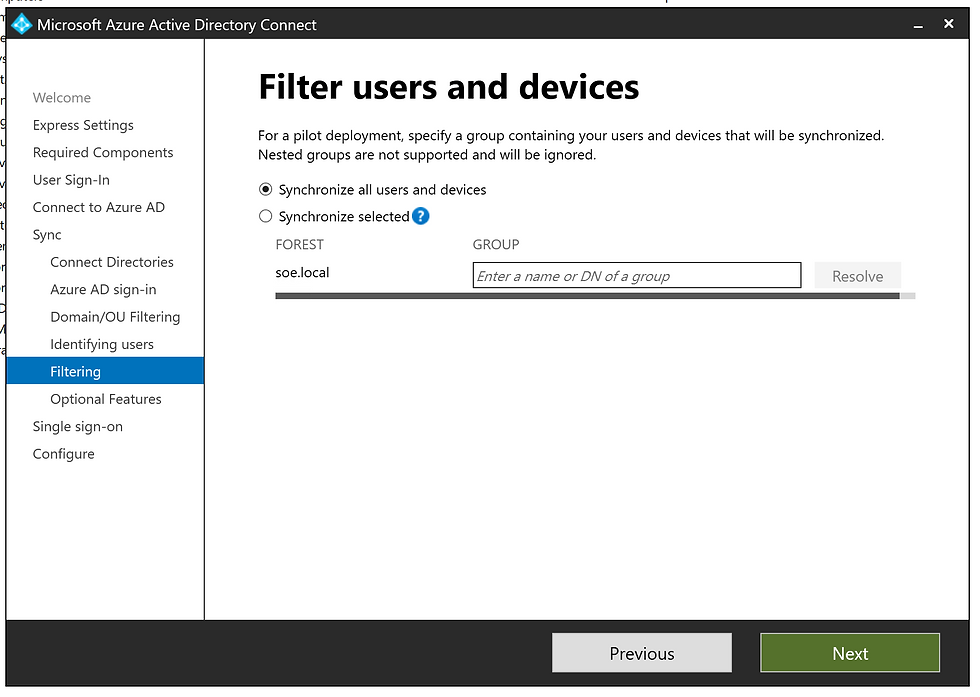This screenshot has height=697, width=980.
Task: Select the highlighted Filtering step
Action: pyautogui.click(x=105, y=371)
